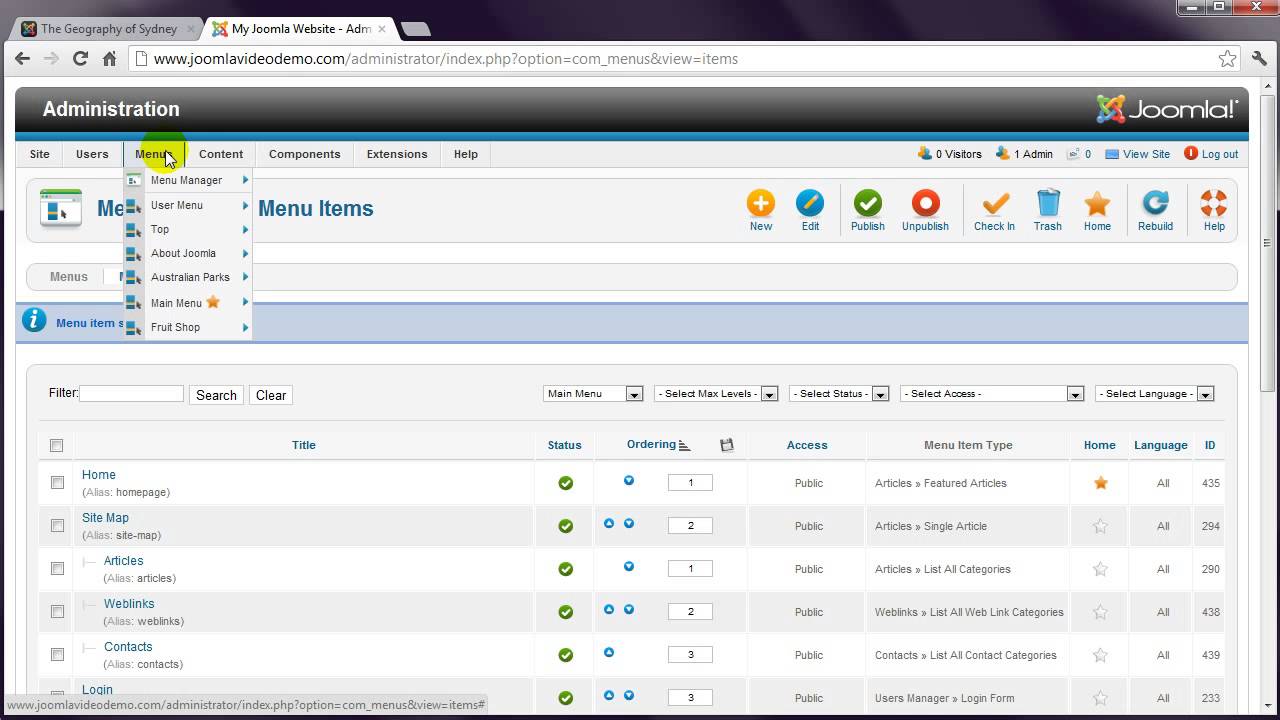The width and height of the screenshot is (1280, 720).
Task: Click the Edit pencil icon
Action: click(810, 203)
